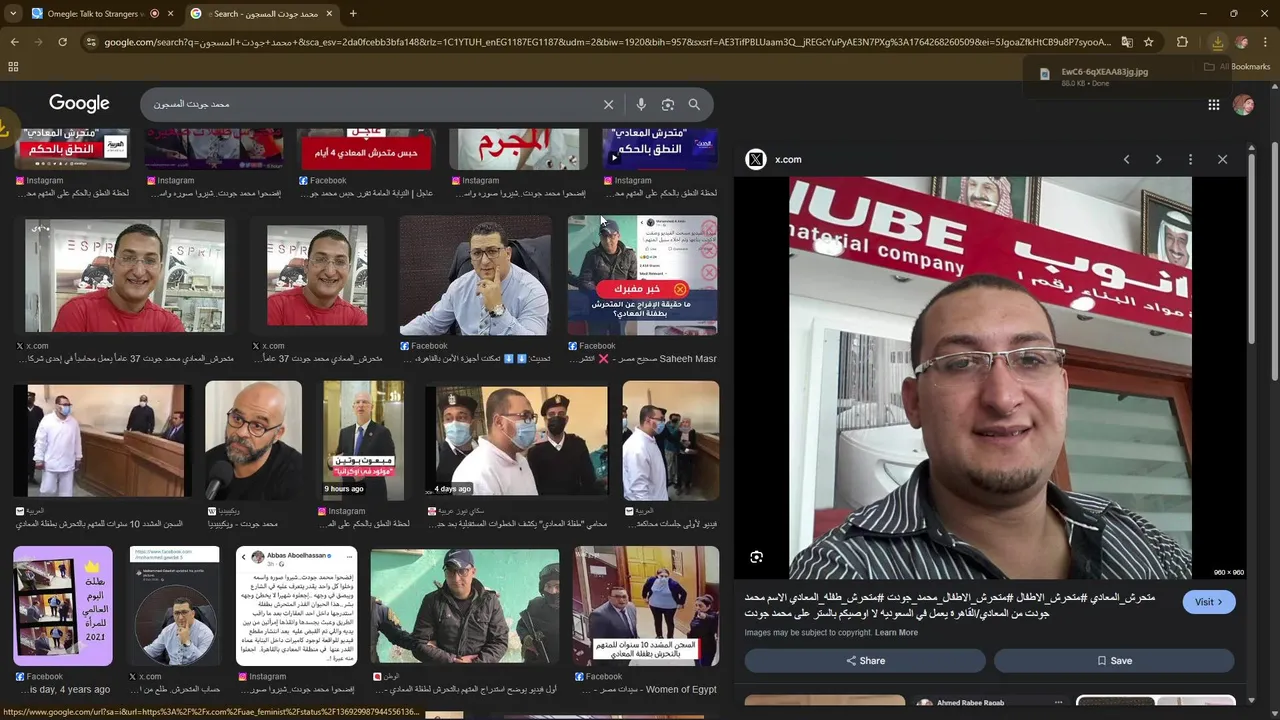Search by image with Google Lens
Screen dimensions: 1280x720
tap(667, 104)
